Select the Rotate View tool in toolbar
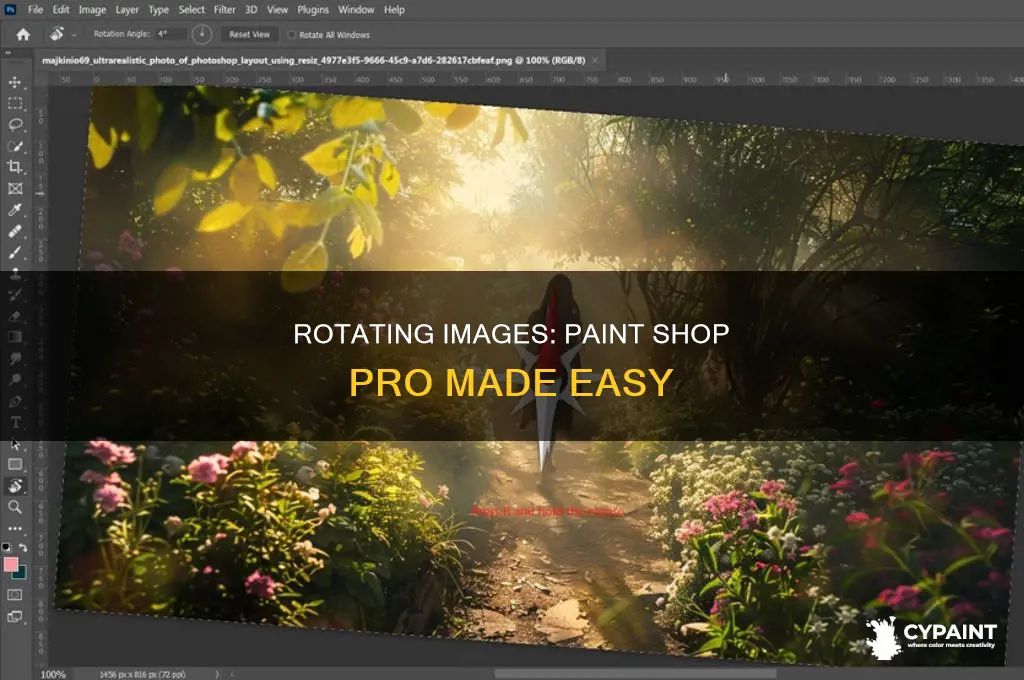 point(14,485)
